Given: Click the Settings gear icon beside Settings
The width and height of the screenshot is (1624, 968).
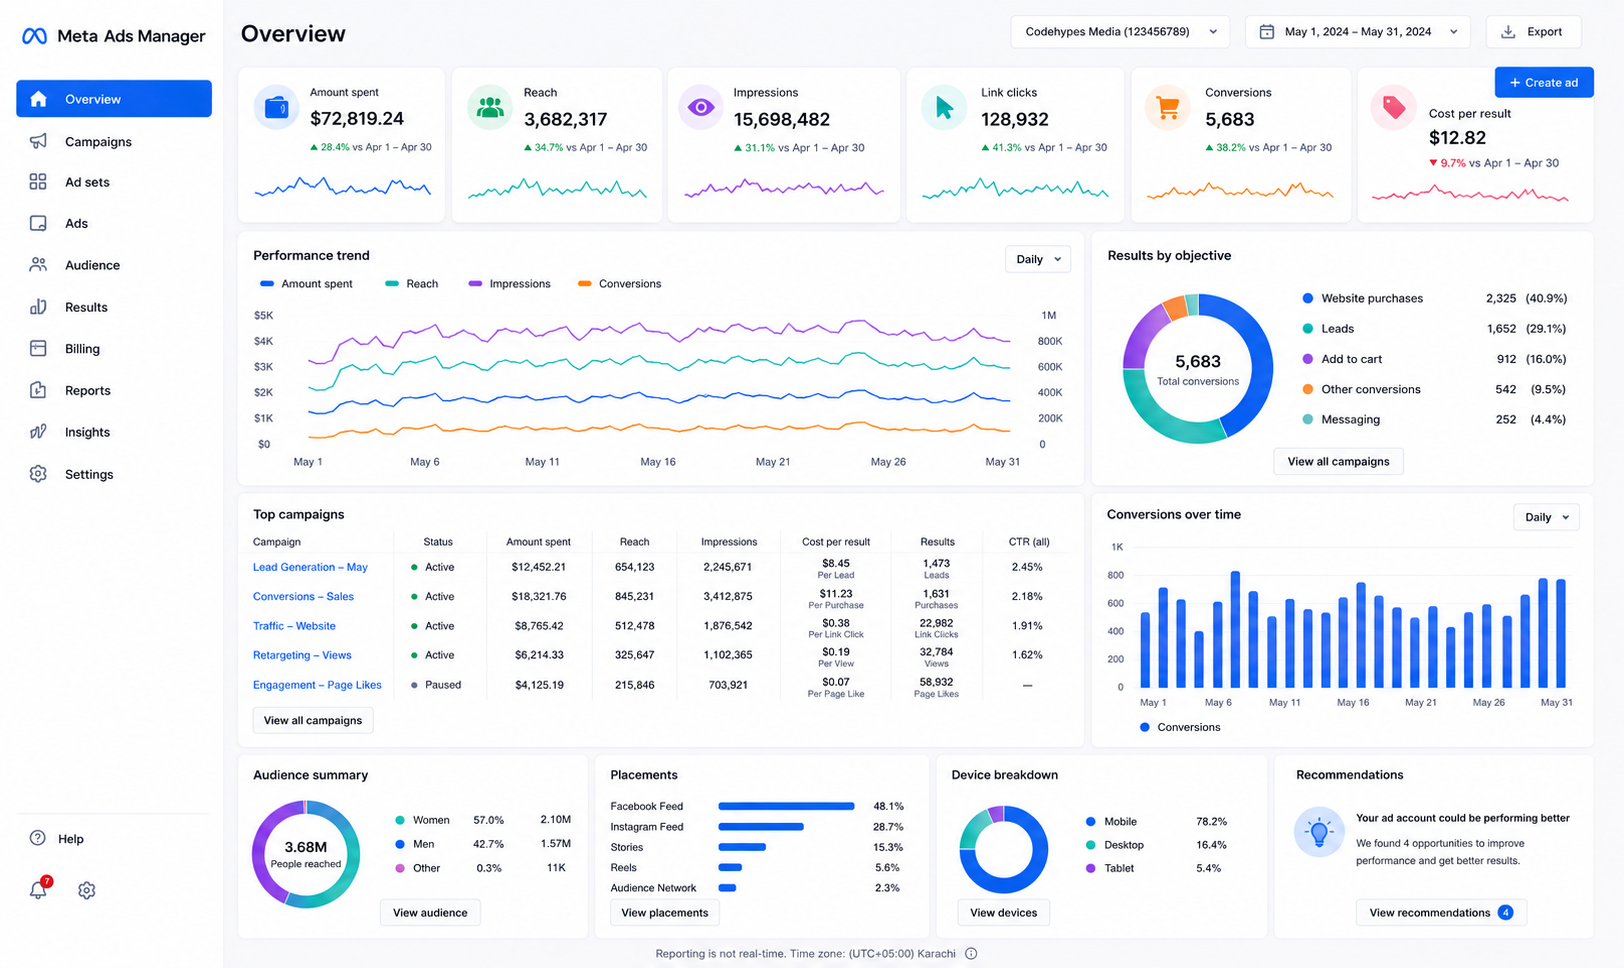Looking at the screenshot, I should point(38,474).
